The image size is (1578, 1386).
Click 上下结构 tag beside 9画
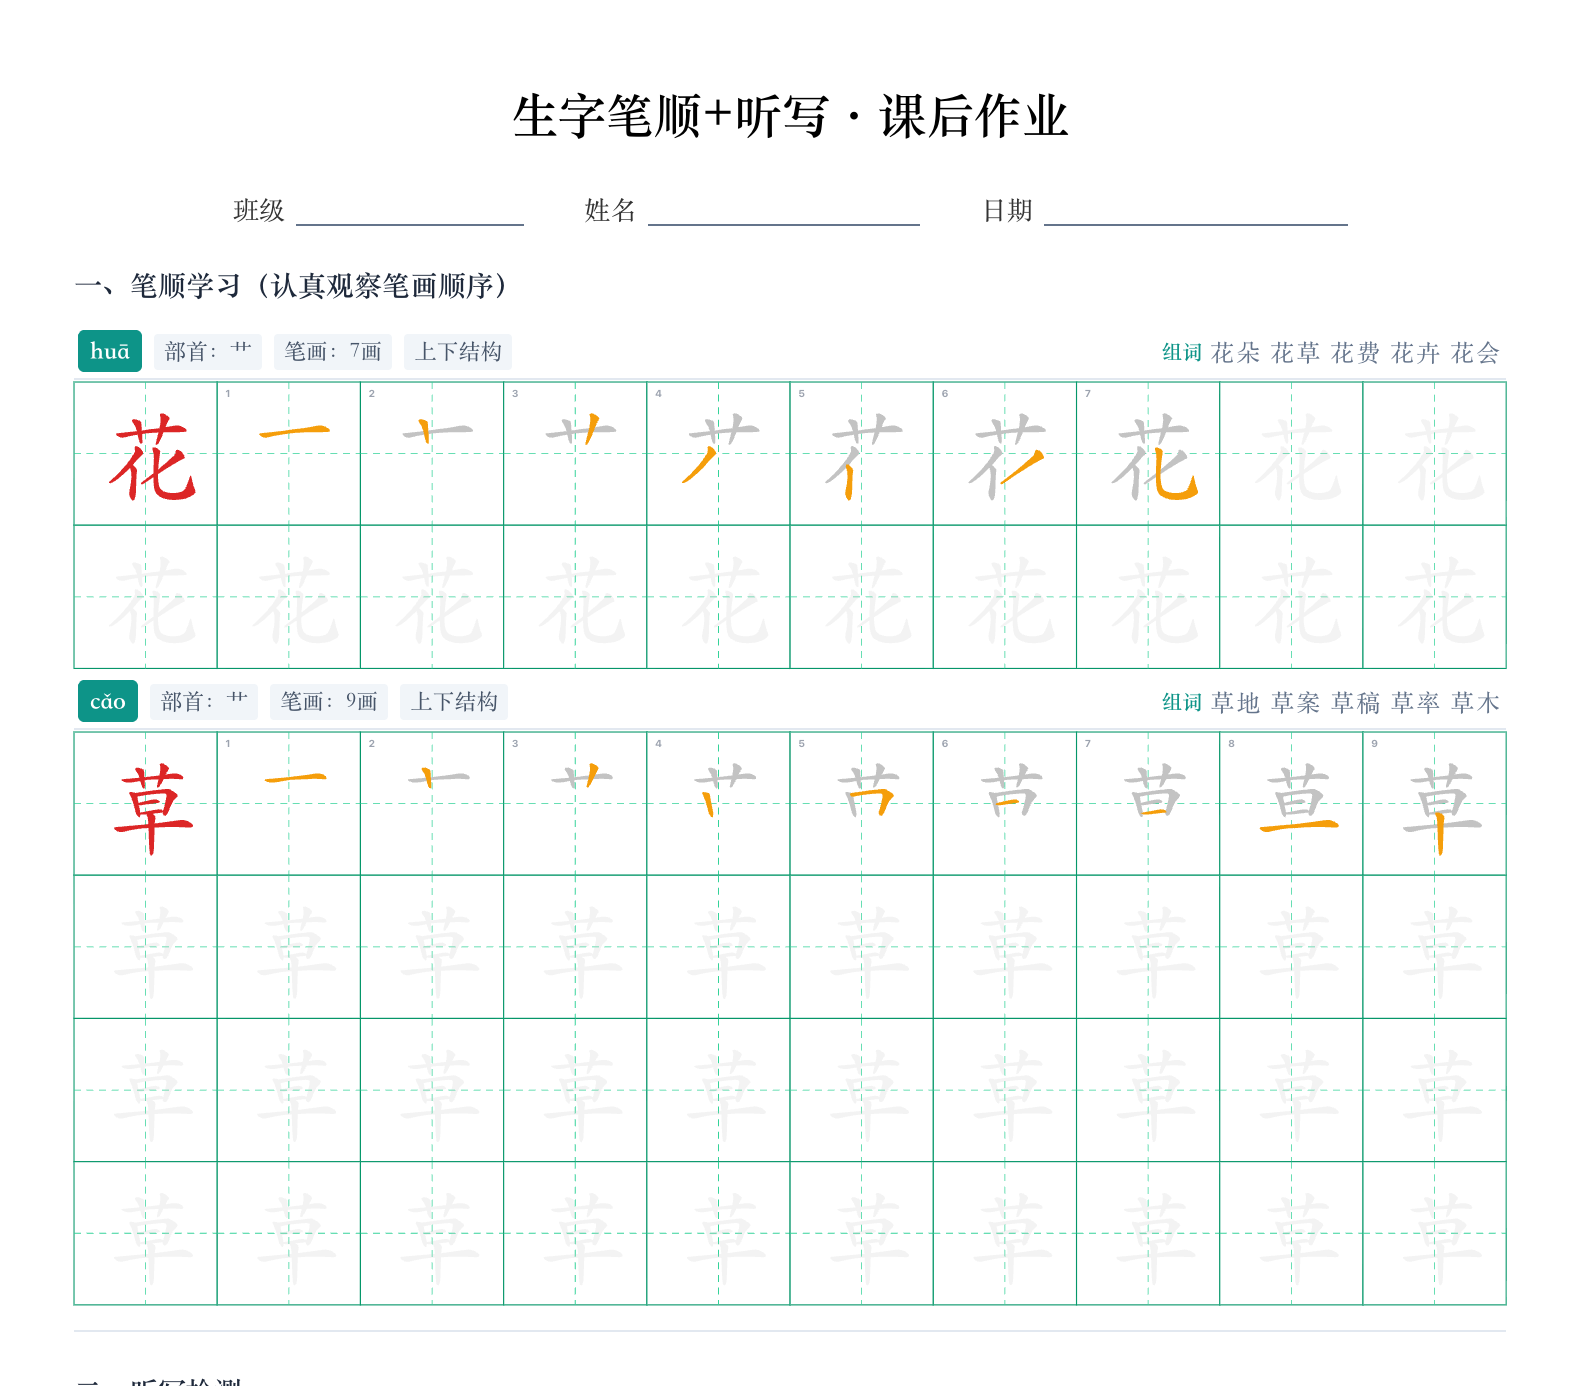pos(454,702)
